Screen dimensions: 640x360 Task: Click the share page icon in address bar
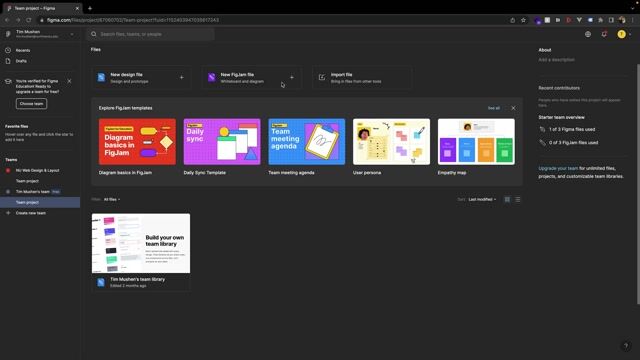[513, 20]
